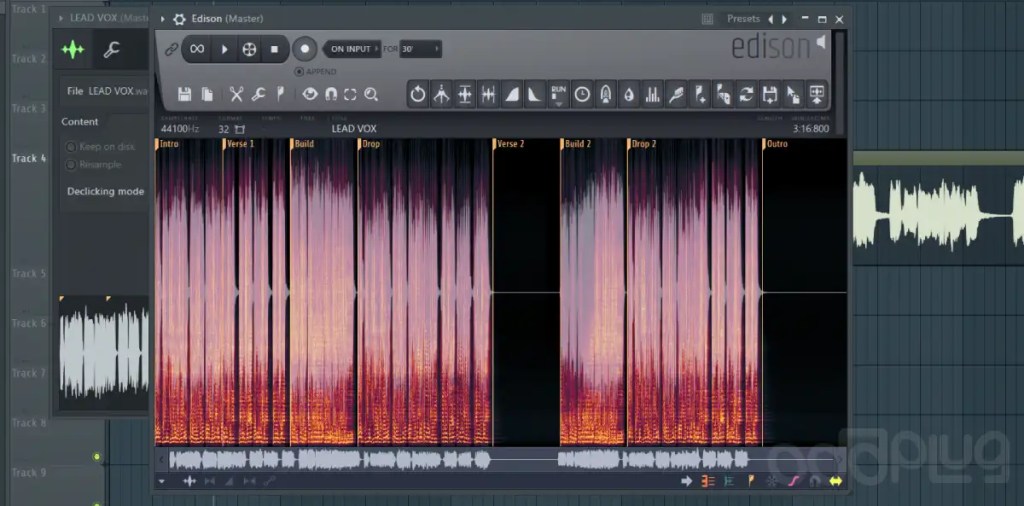Open the Presets menu
The width and height of the screenshot is (1024, 506).
(x=743, y=19)
